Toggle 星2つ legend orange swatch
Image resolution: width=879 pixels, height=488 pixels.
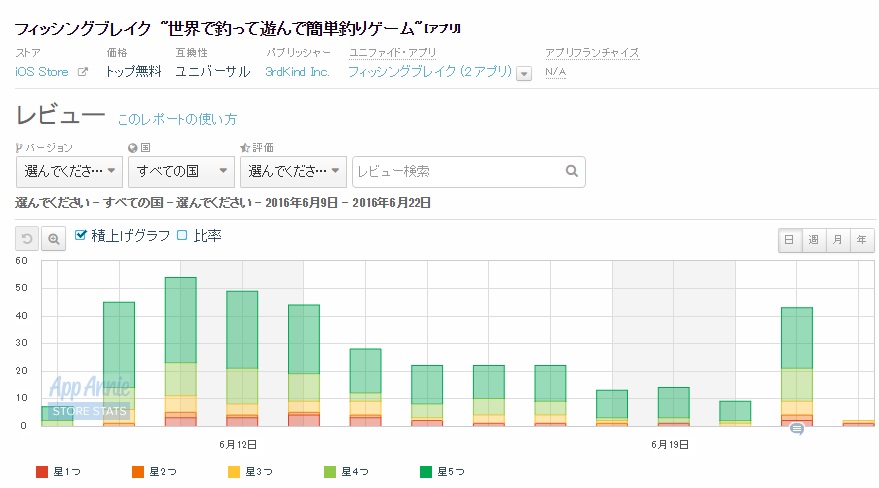point(138,472)
